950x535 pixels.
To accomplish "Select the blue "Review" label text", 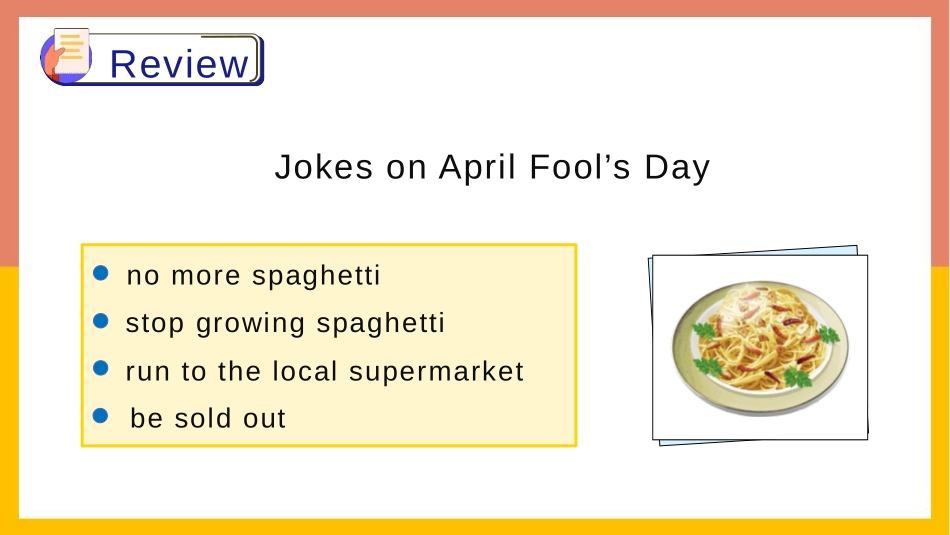I will point(179,64).
